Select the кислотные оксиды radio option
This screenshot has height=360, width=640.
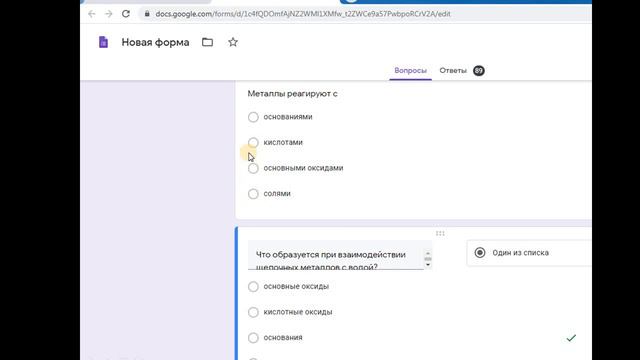pos(253,312)
